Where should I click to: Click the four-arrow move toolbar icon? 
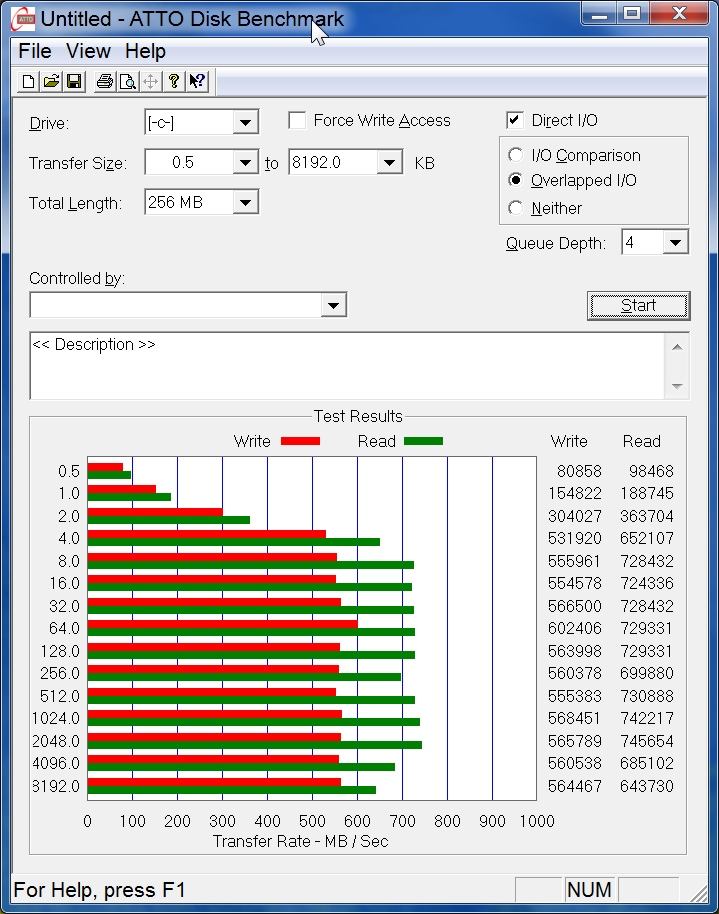click(150, 81)
